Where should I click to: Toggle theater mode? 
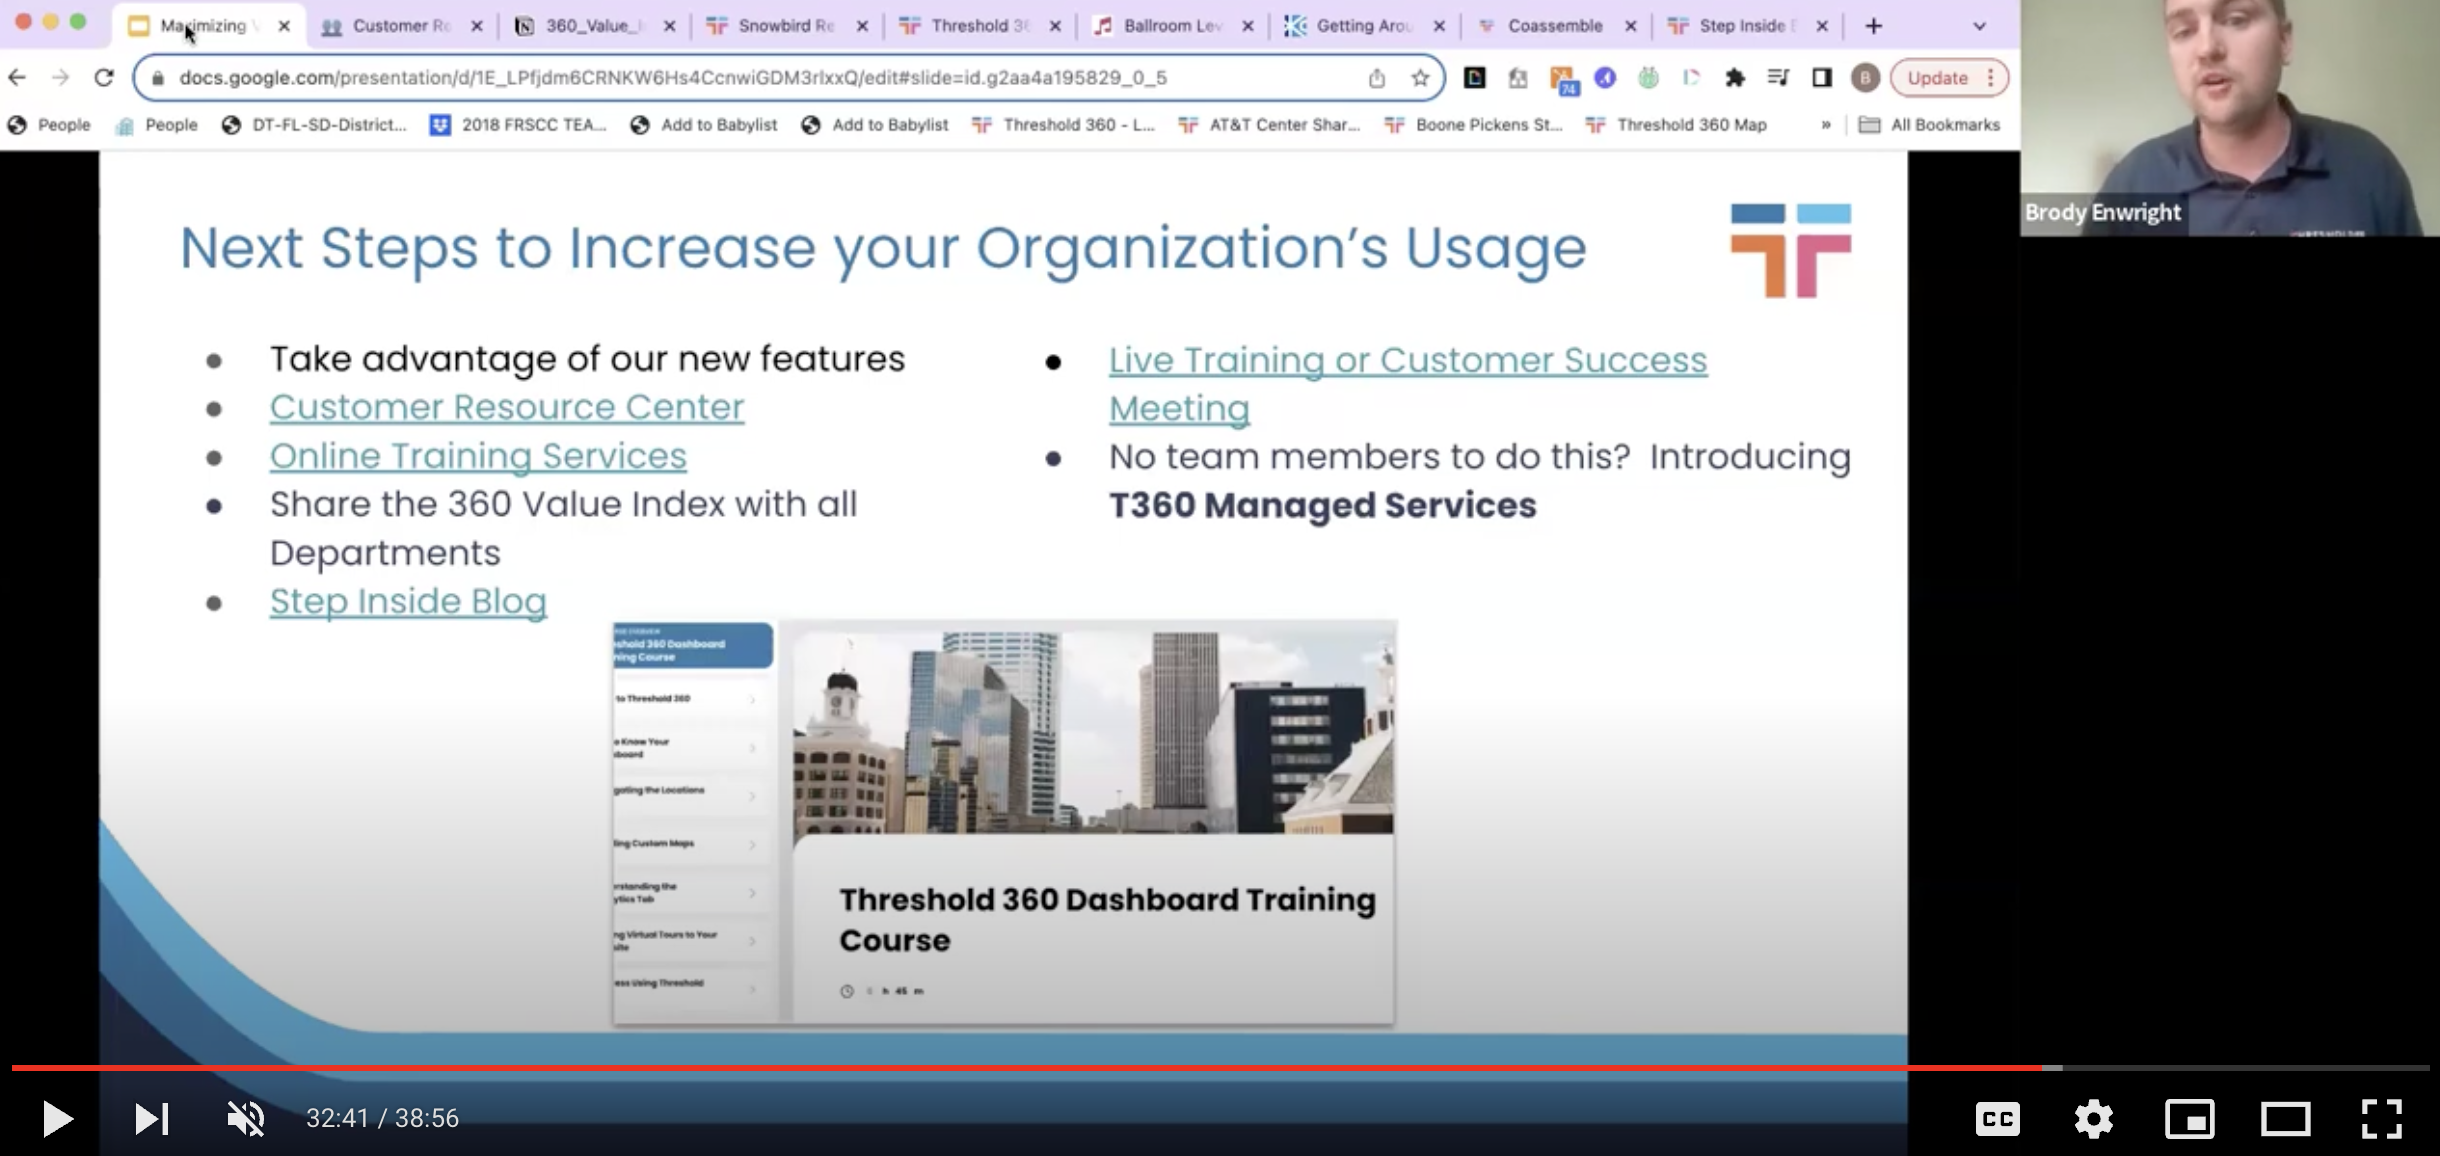2285,1118
